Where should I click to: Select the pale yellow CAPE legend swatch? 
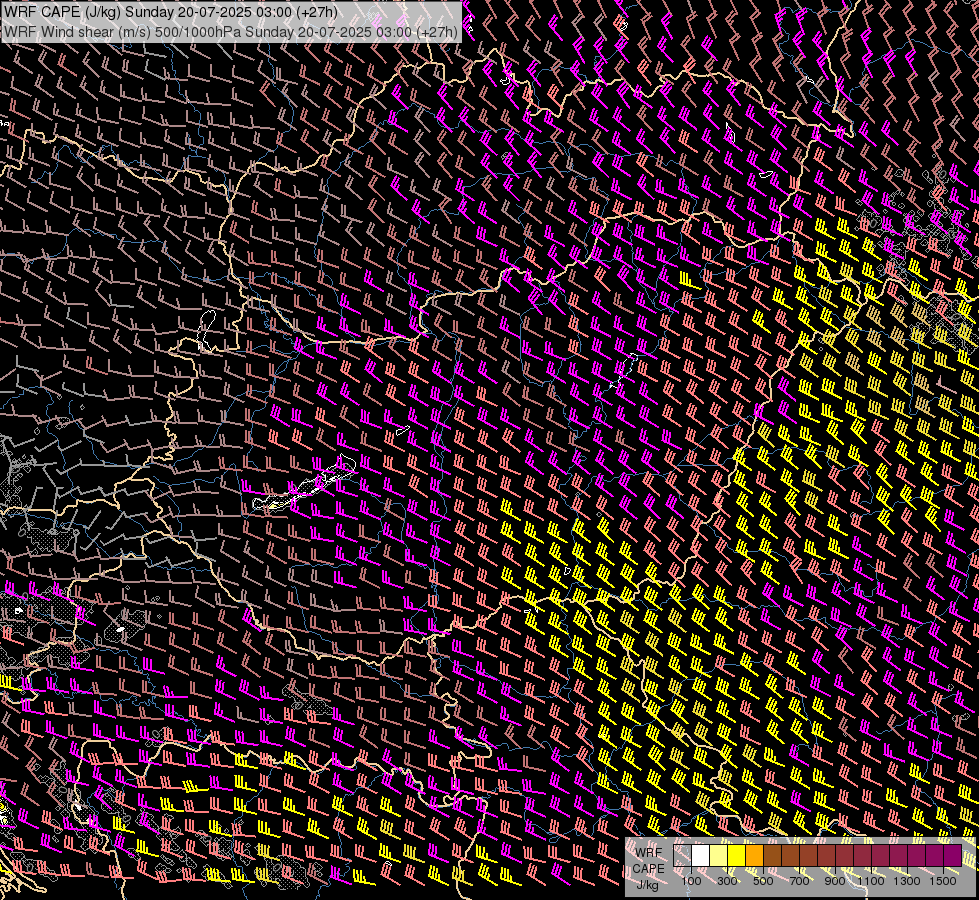[x=719, y=856]
